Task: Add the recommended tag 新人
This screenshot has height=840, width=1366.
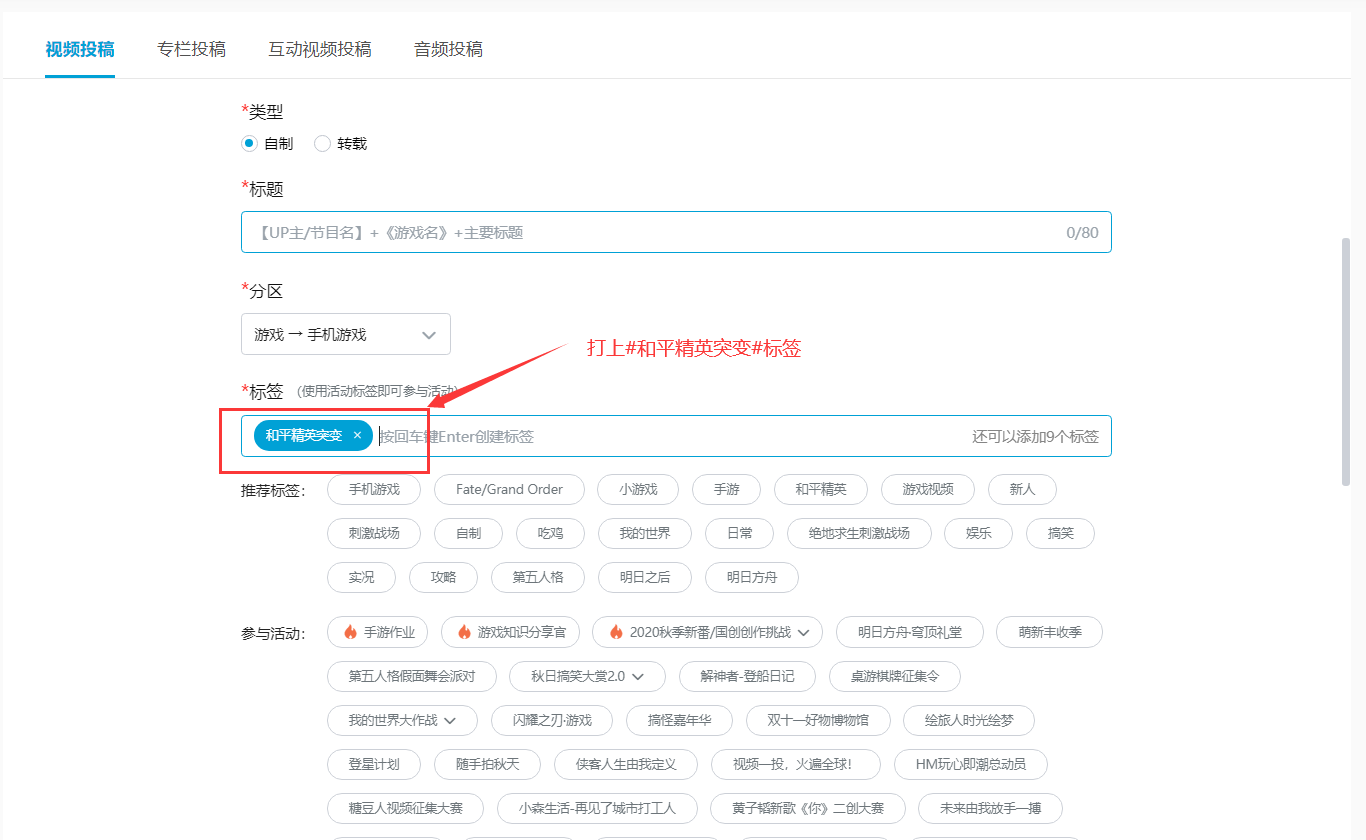Action: pos(1022,489)
